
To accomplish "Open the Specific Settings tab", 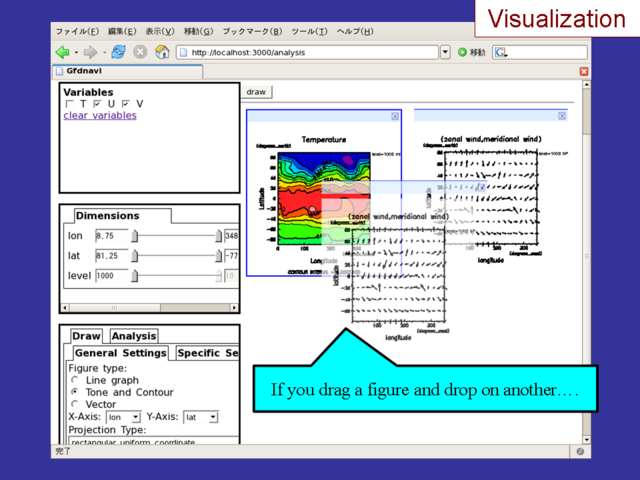I will point(208,353).
